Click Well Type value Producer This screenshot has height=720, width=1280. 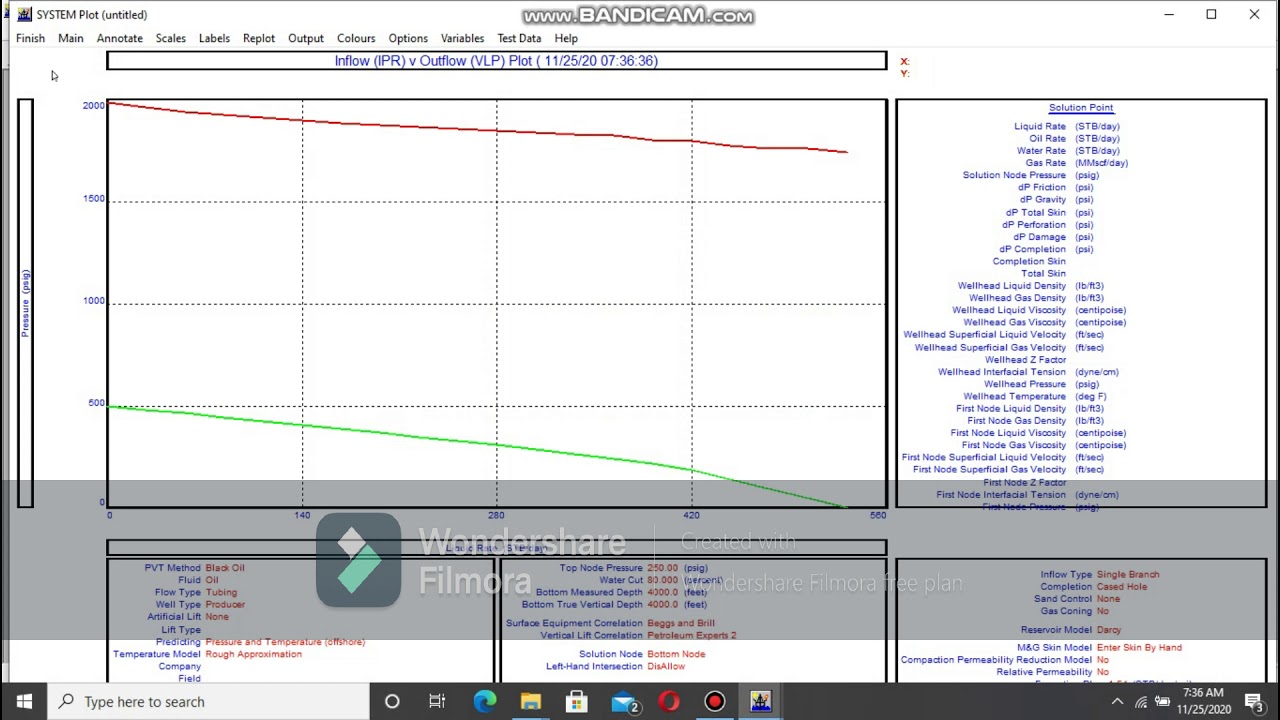tap(225, 605)
